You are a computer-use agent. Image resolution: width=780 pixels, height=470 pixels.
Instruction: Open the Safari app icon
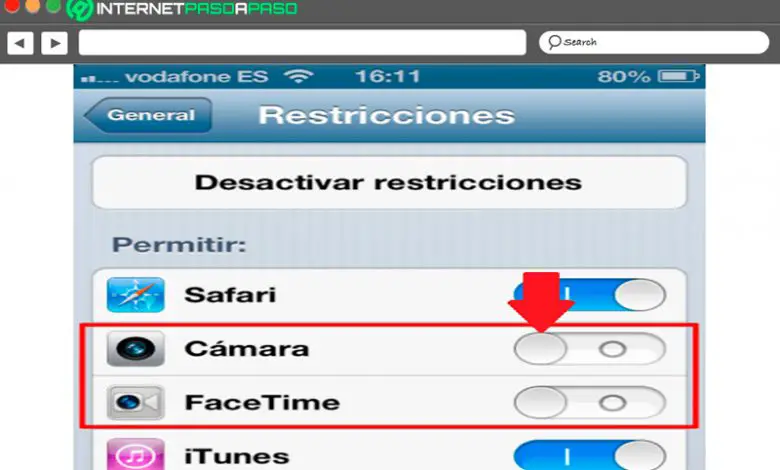pyautogui.click(x=135, y=295)
